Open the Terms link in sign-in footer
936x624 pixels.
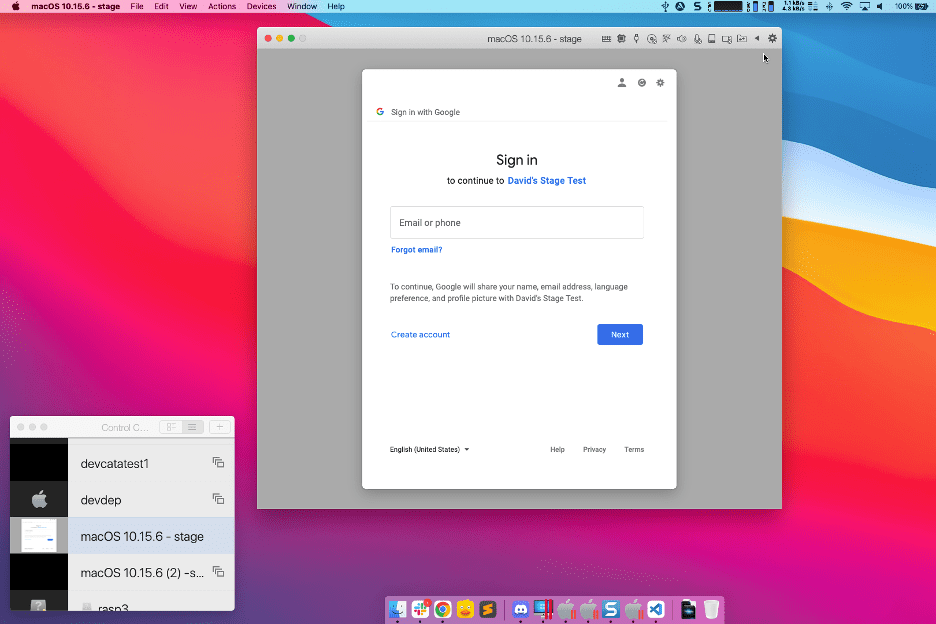point(634,450)
